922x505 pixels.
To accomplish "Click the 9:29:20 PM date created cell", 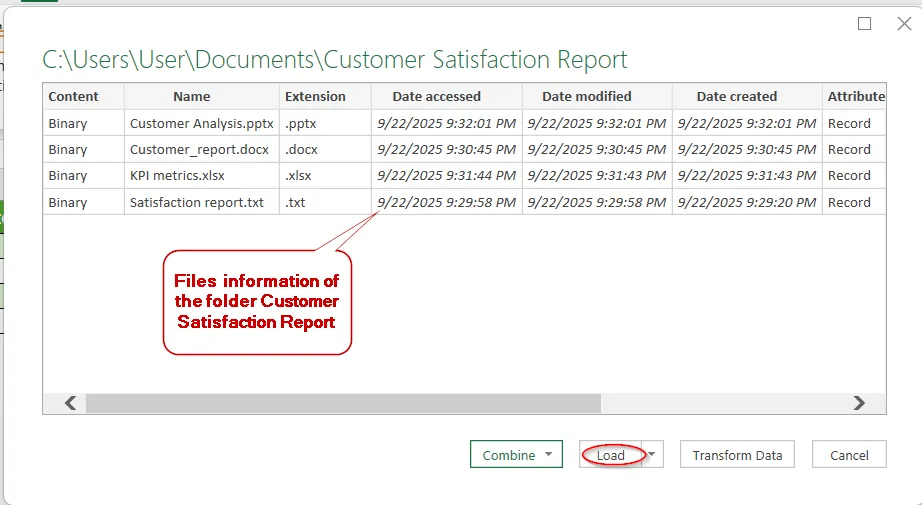I will click(747, 202).
